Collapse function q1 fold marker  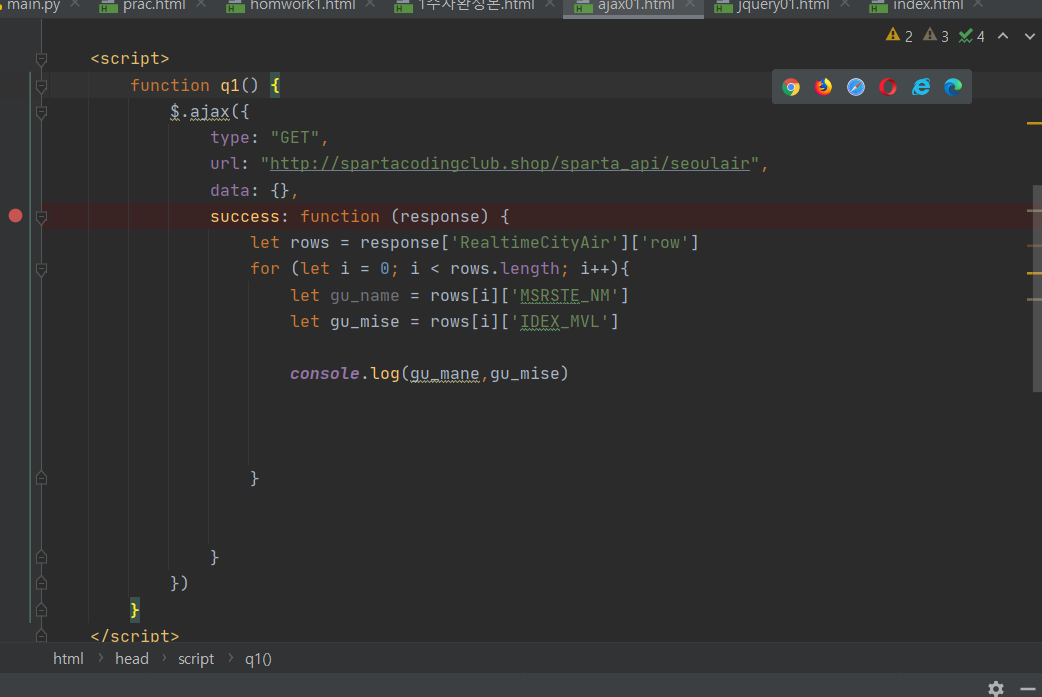pos(41,86)
